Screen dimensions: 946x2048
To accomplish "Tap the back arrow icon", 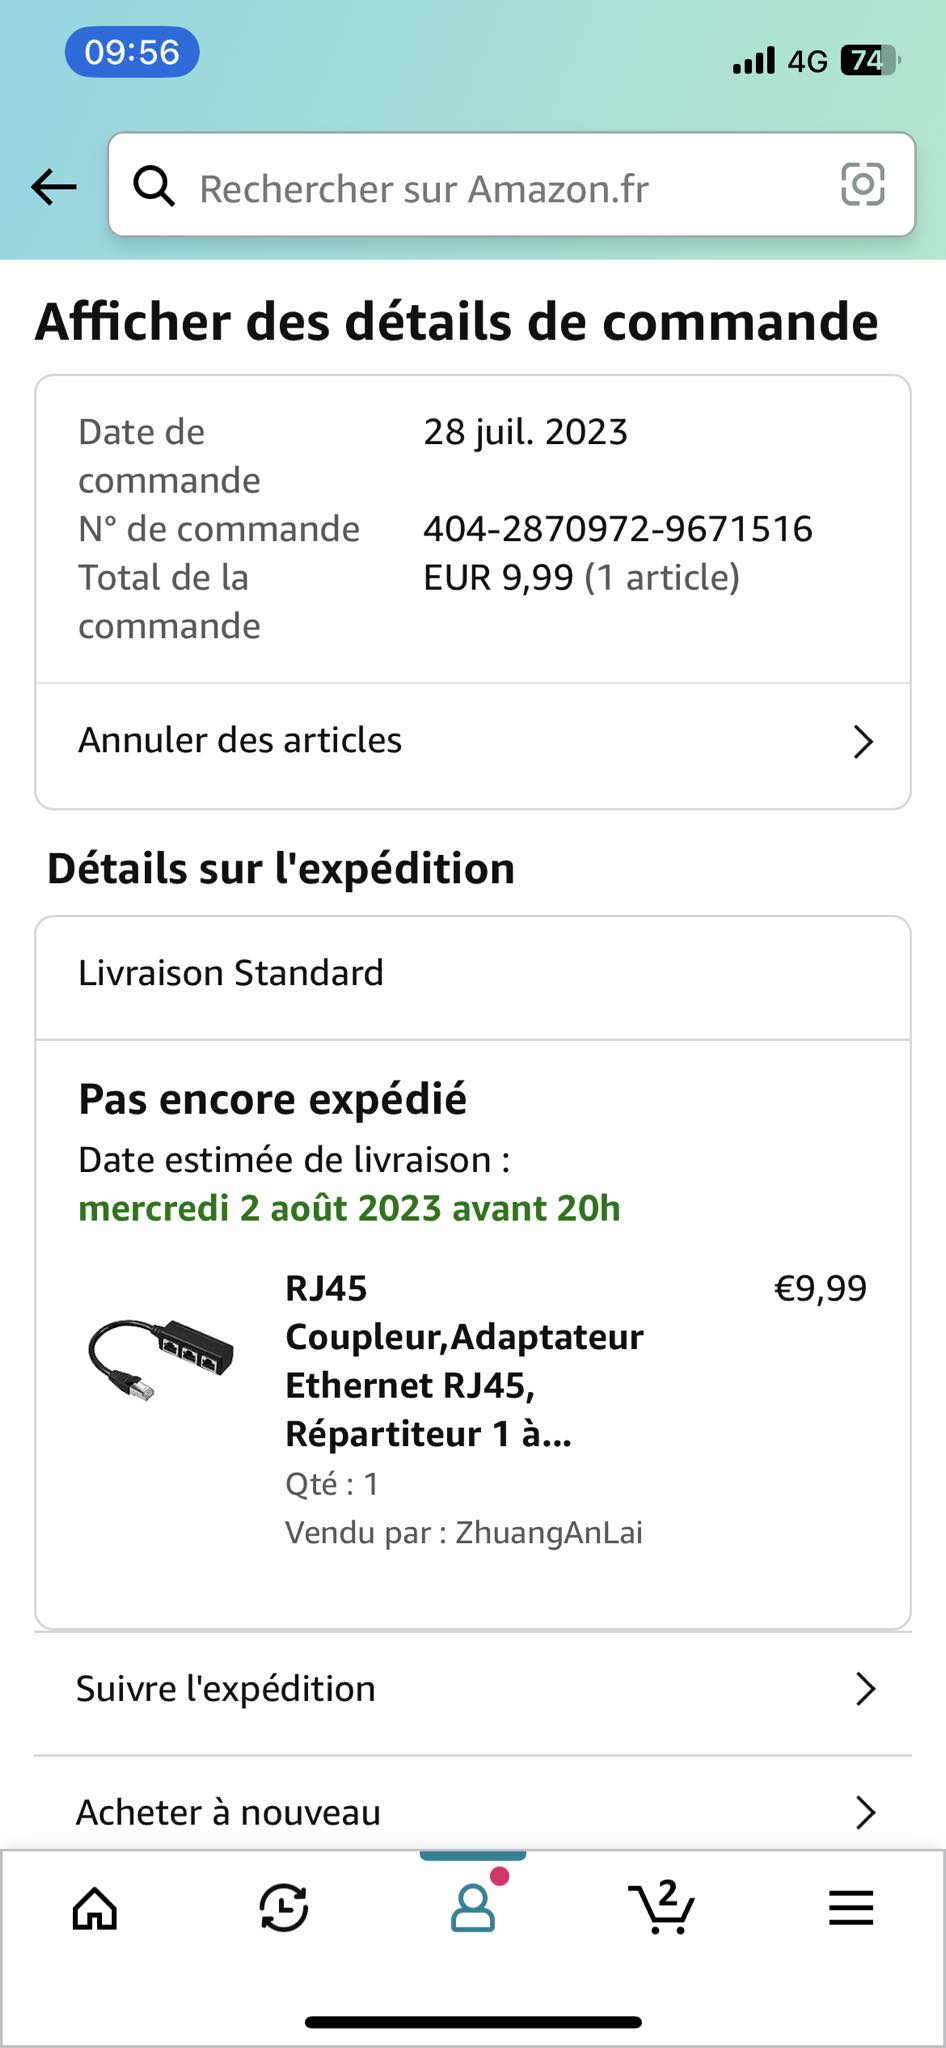I will pos(54,186).
